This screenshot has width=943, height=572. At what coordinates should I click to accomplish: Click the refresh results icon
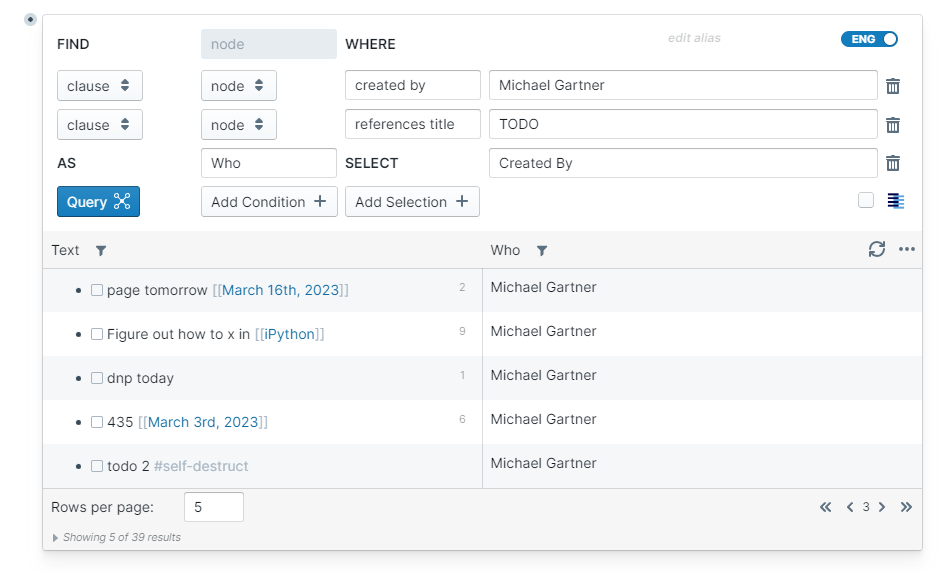877,250
